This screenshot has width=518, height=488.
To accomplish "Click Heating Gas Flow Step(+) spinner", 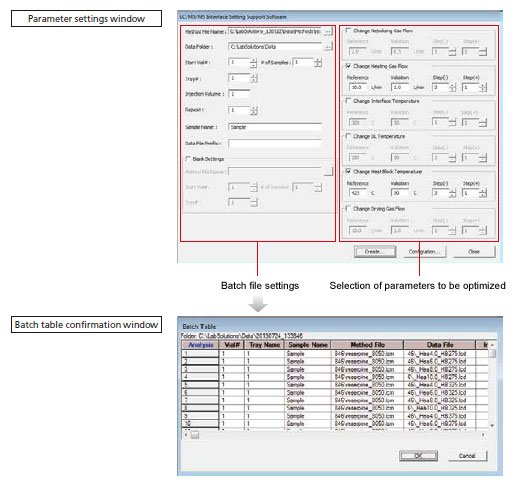I will pos(483,87).
